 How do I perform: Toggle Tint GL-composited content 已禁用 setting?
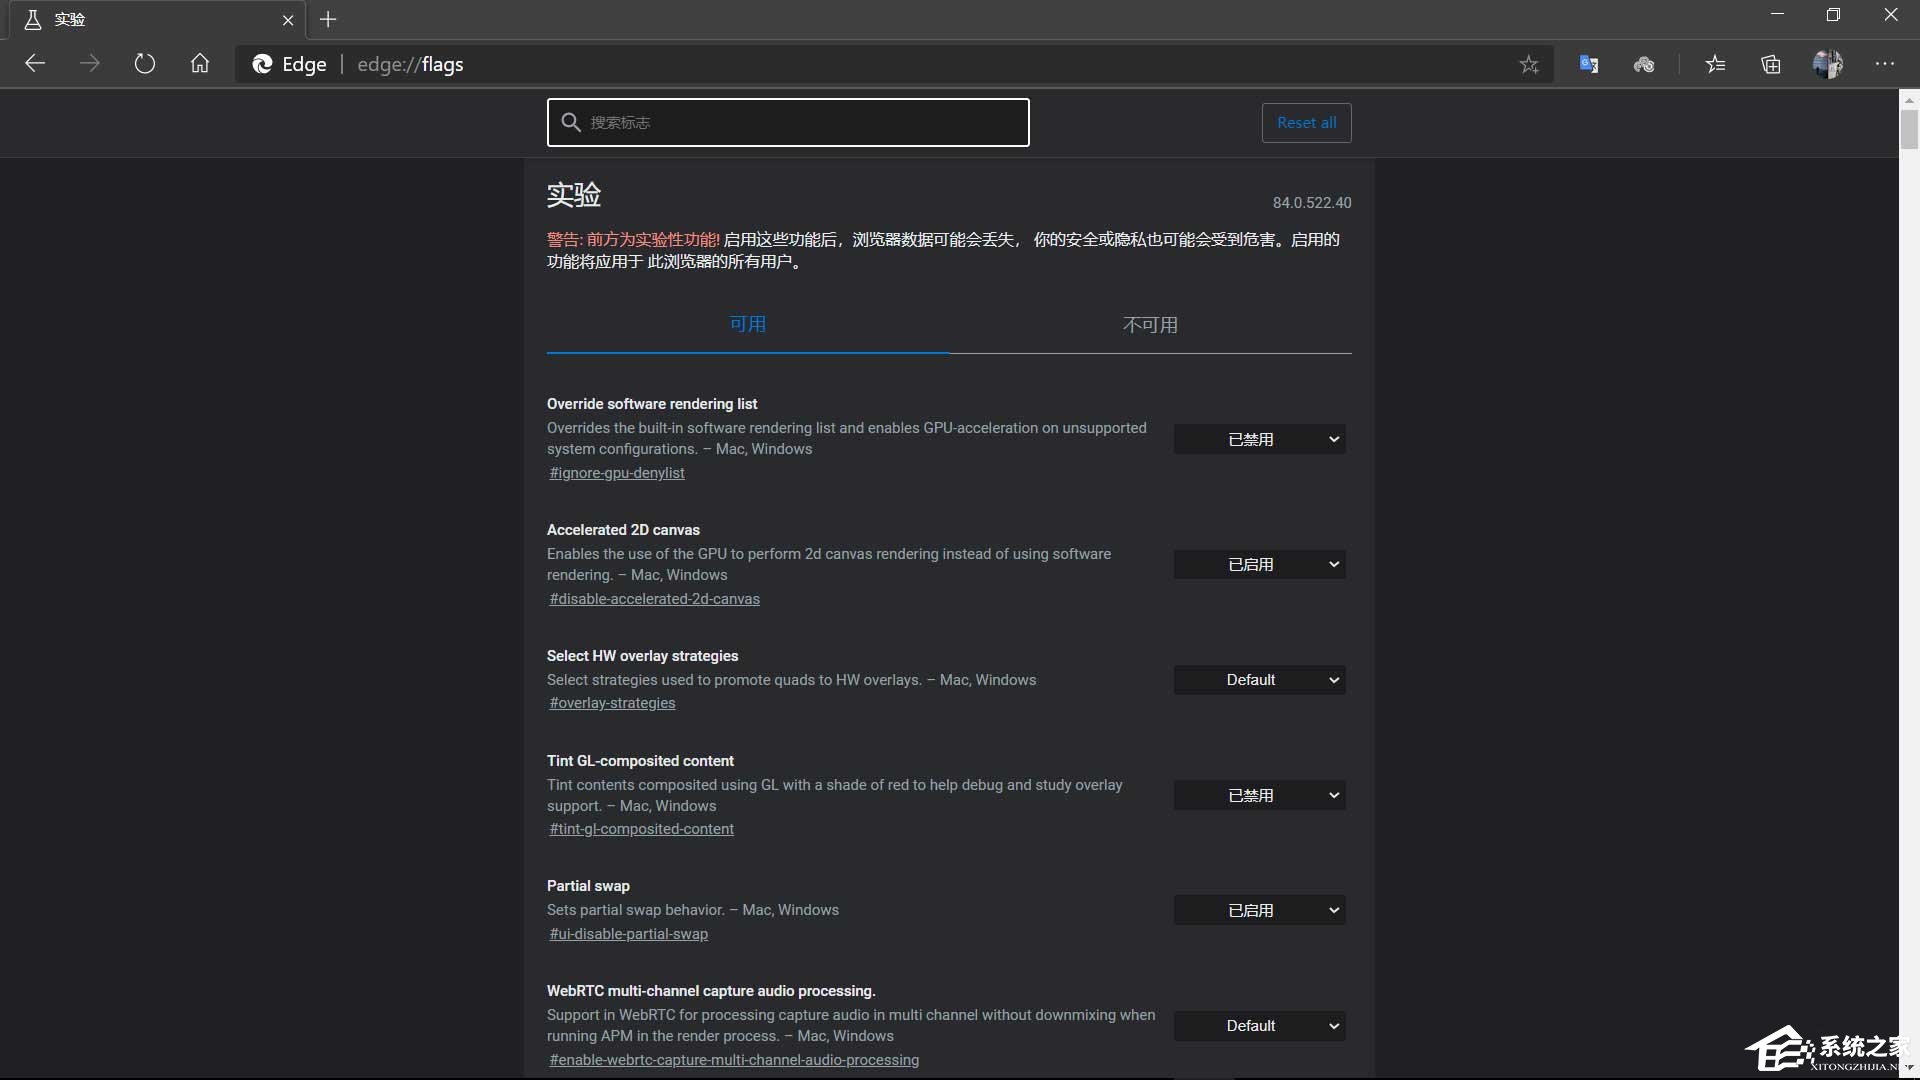(1259, 794)
